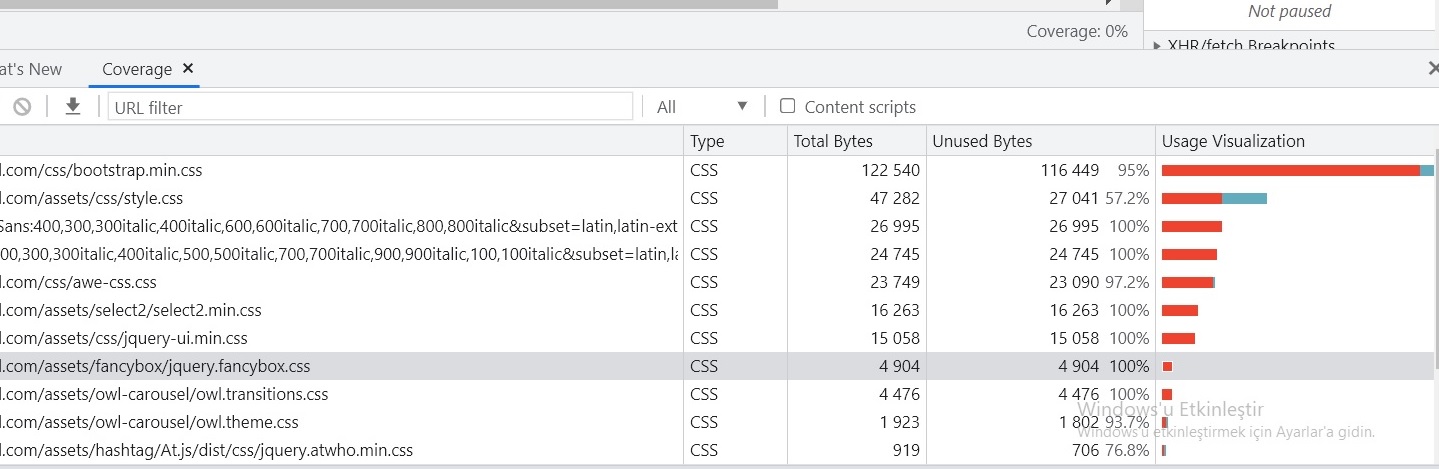Focus the URL filter input field

[x=371, y=107]
